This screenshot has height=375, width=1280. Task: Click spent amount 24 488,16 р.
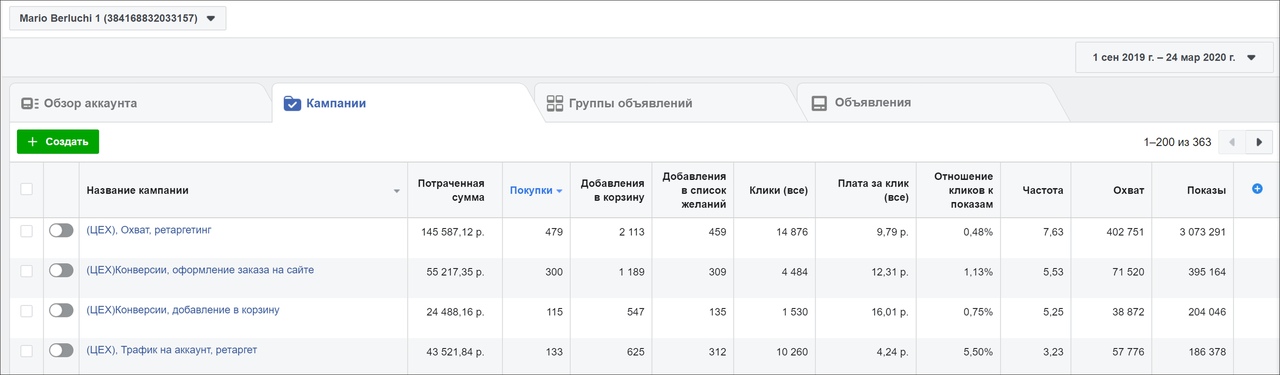point(455,312)
